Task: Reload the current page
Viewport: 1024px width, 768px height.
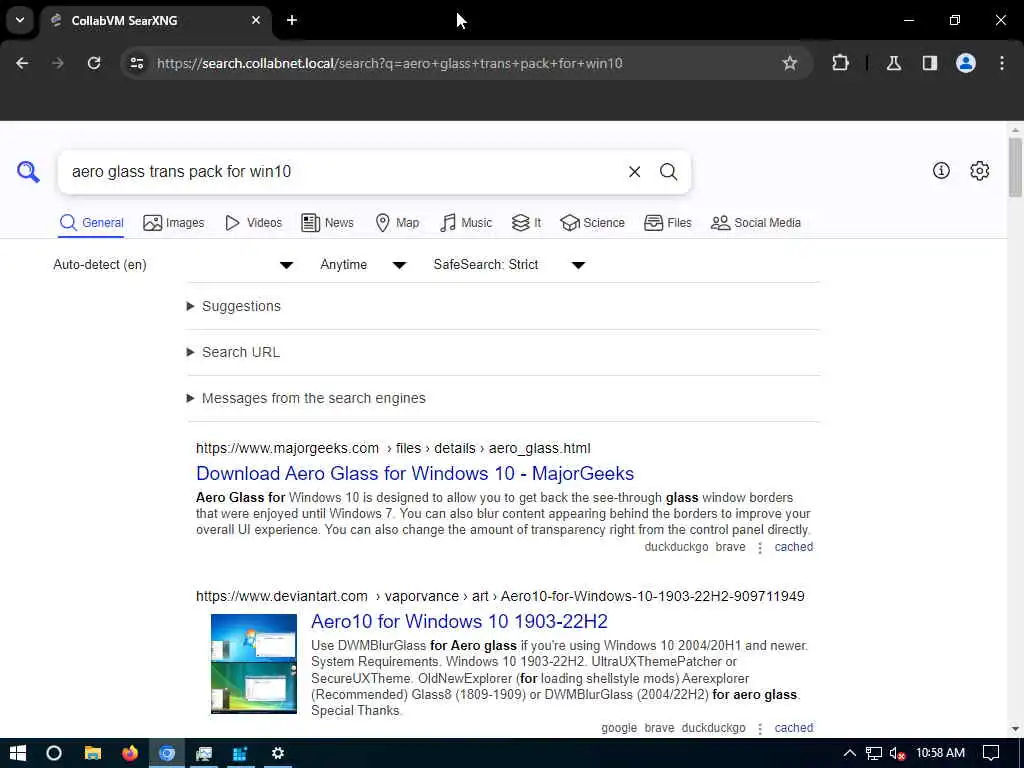Action: 94,63
